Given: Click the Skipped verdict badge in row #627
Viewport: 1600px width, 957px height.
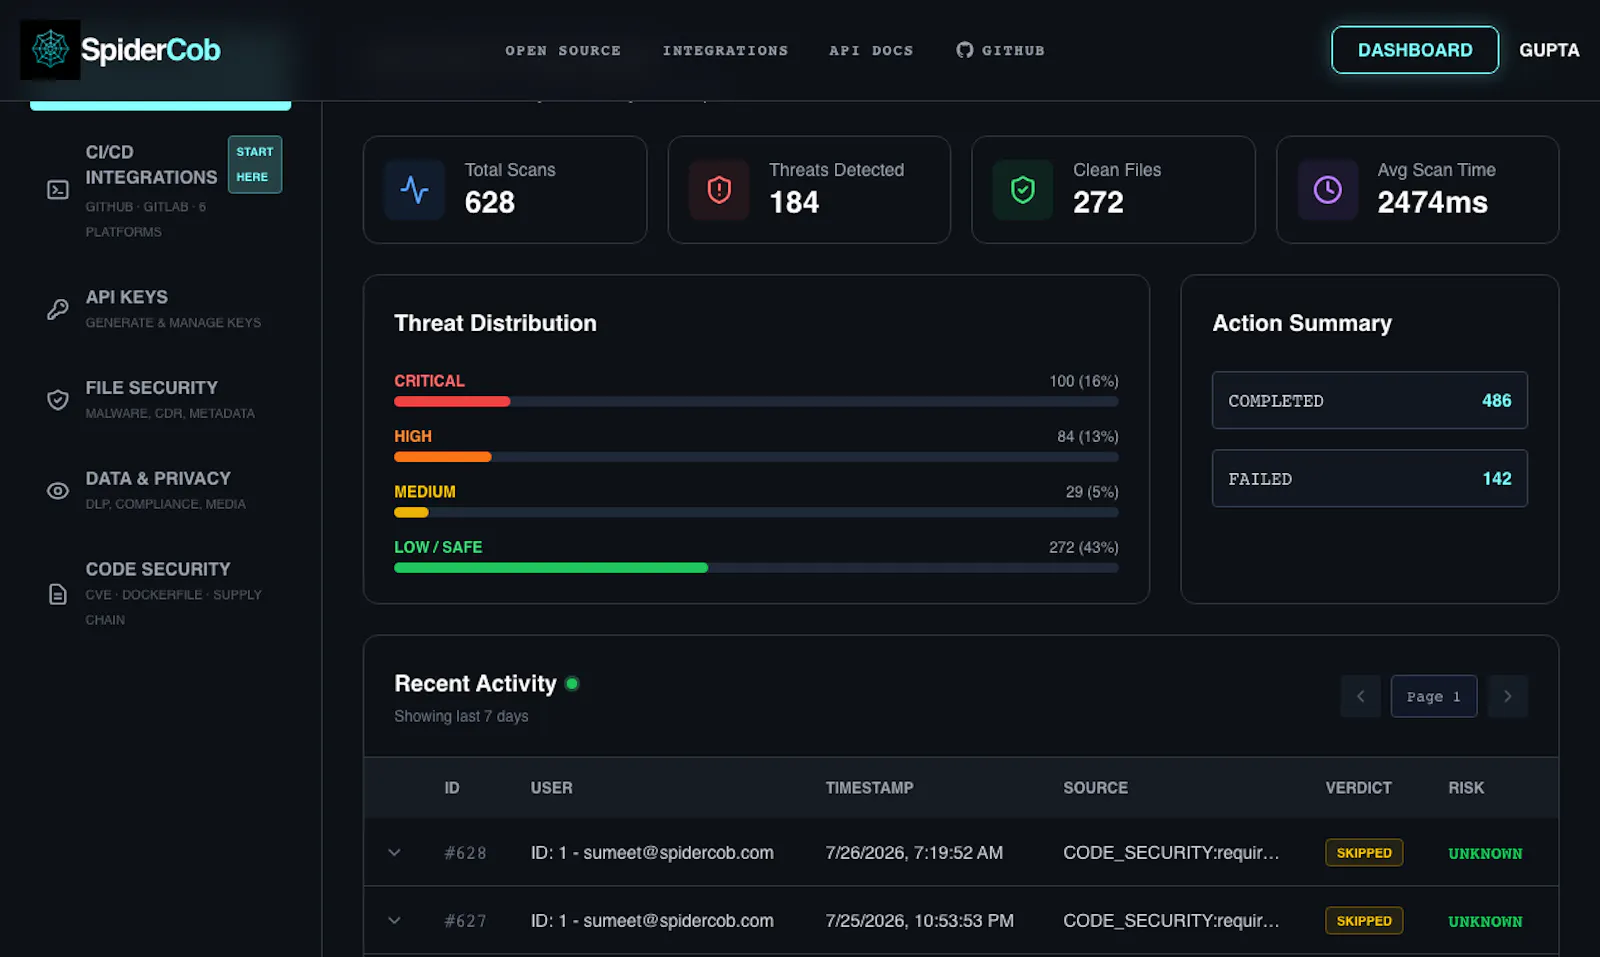Looking at the screenshot, I should point(1364,921).
